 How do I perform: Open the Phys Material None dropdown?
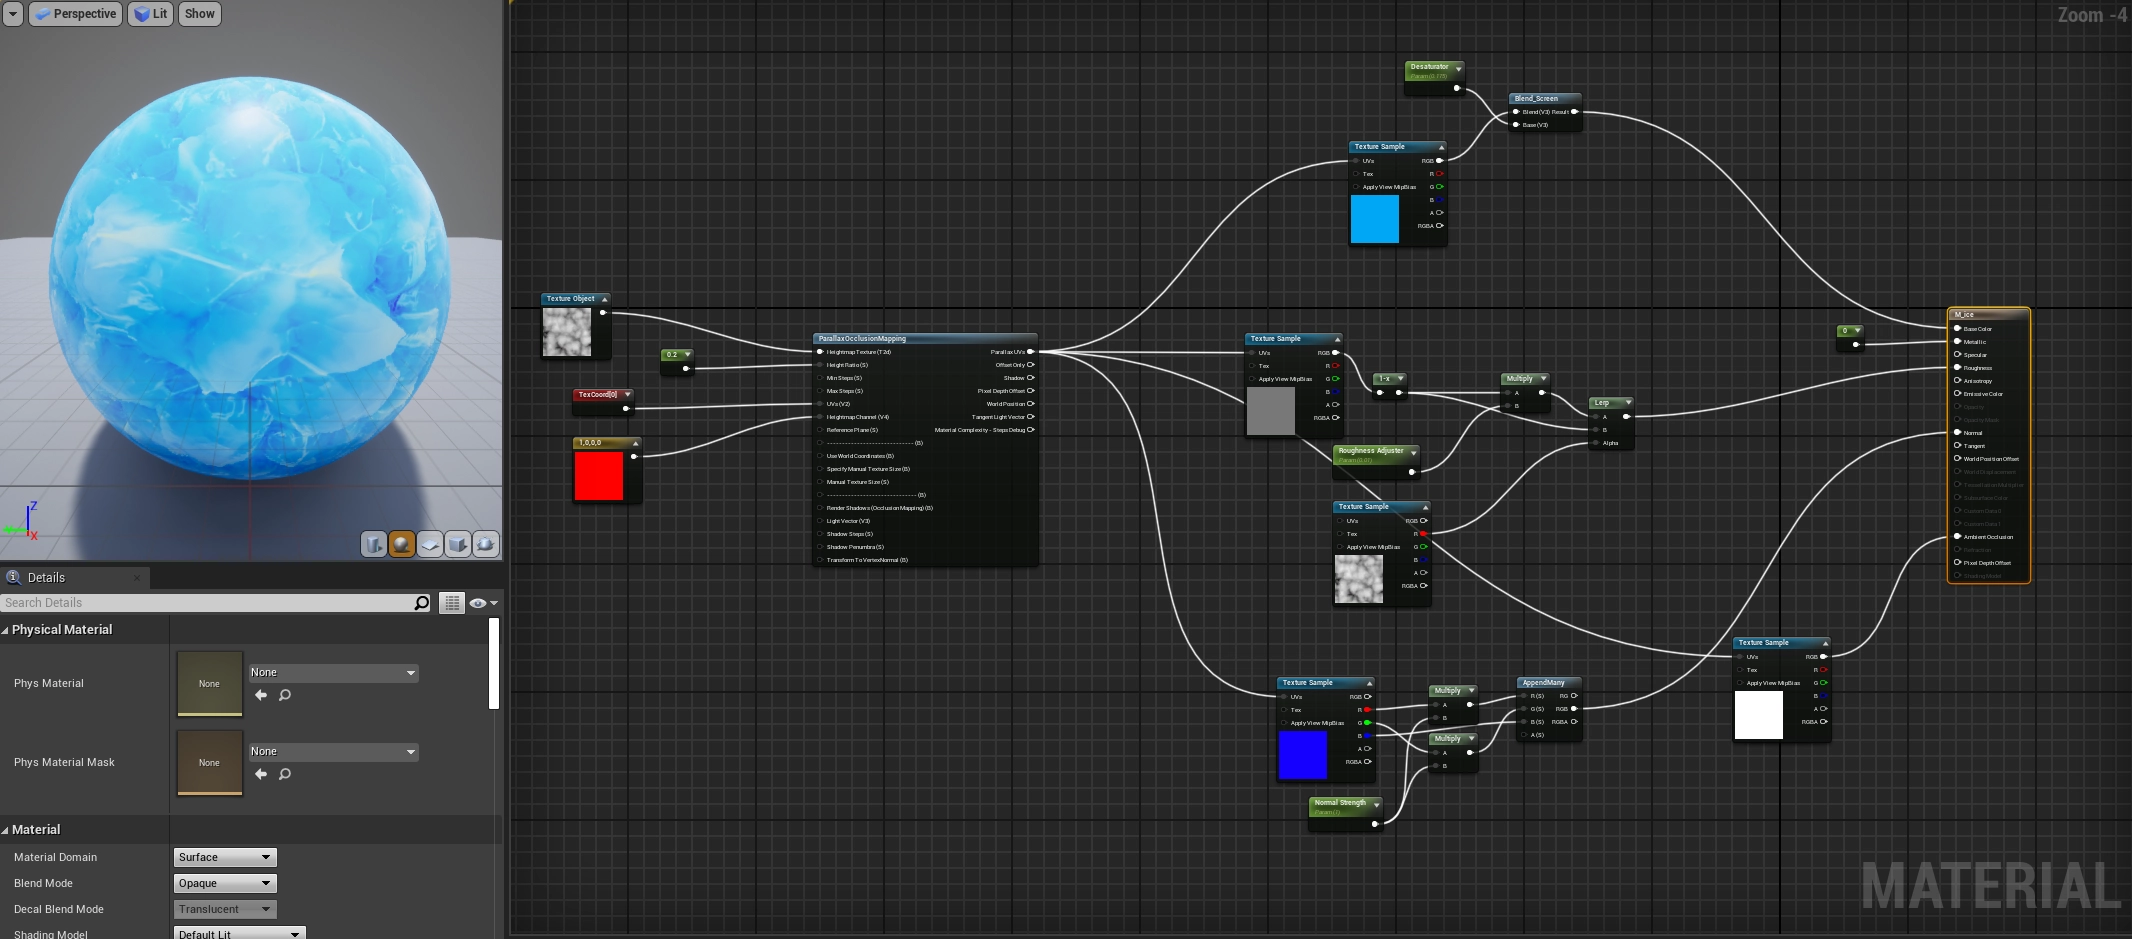click(333, 673)
